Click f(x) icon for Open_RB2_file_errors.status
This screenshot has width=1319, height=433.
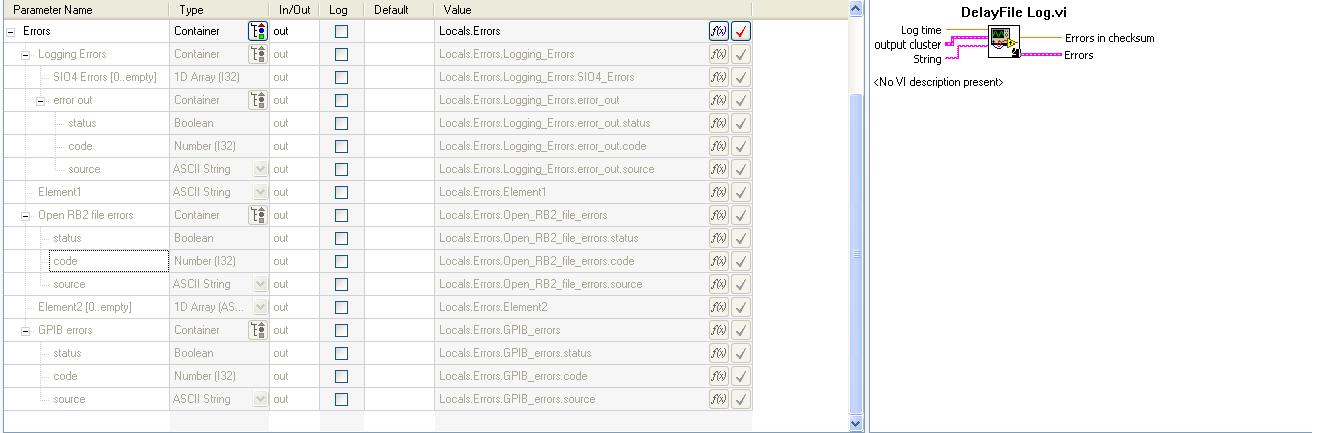coord(718,238)
